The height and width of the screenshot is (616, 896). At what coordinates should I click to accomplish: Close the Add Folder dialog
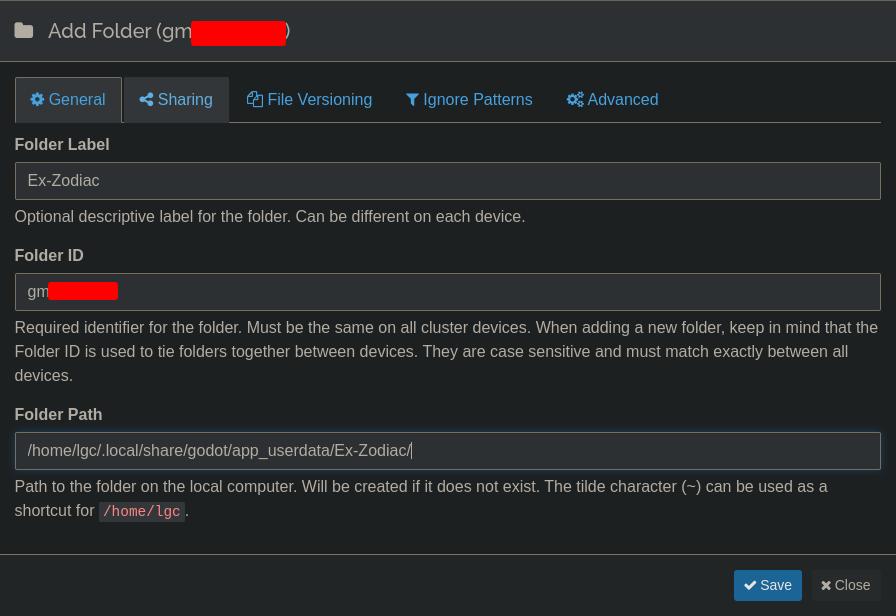pos(845,585)
